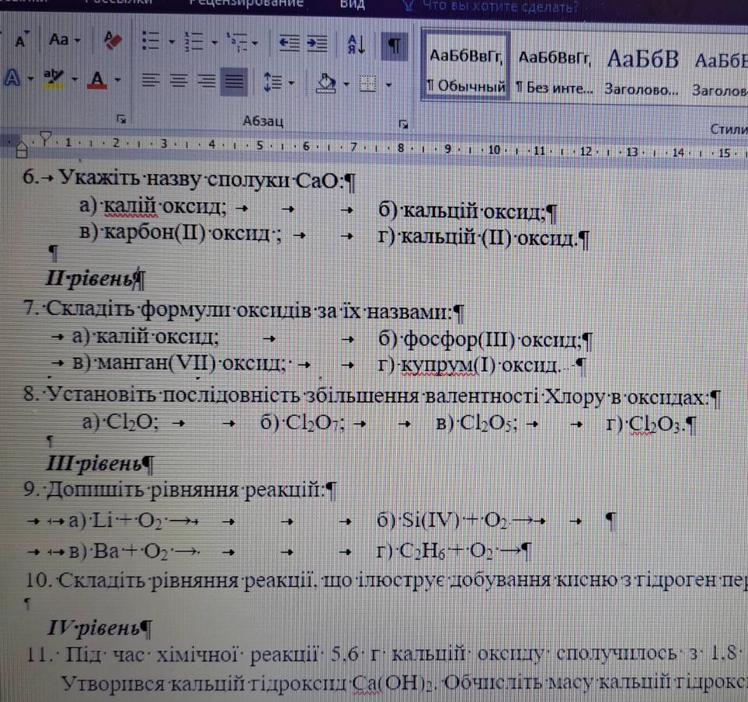Screen dimensions: 748x702
Task: Apply the red font color
Action: pos(97,80)
